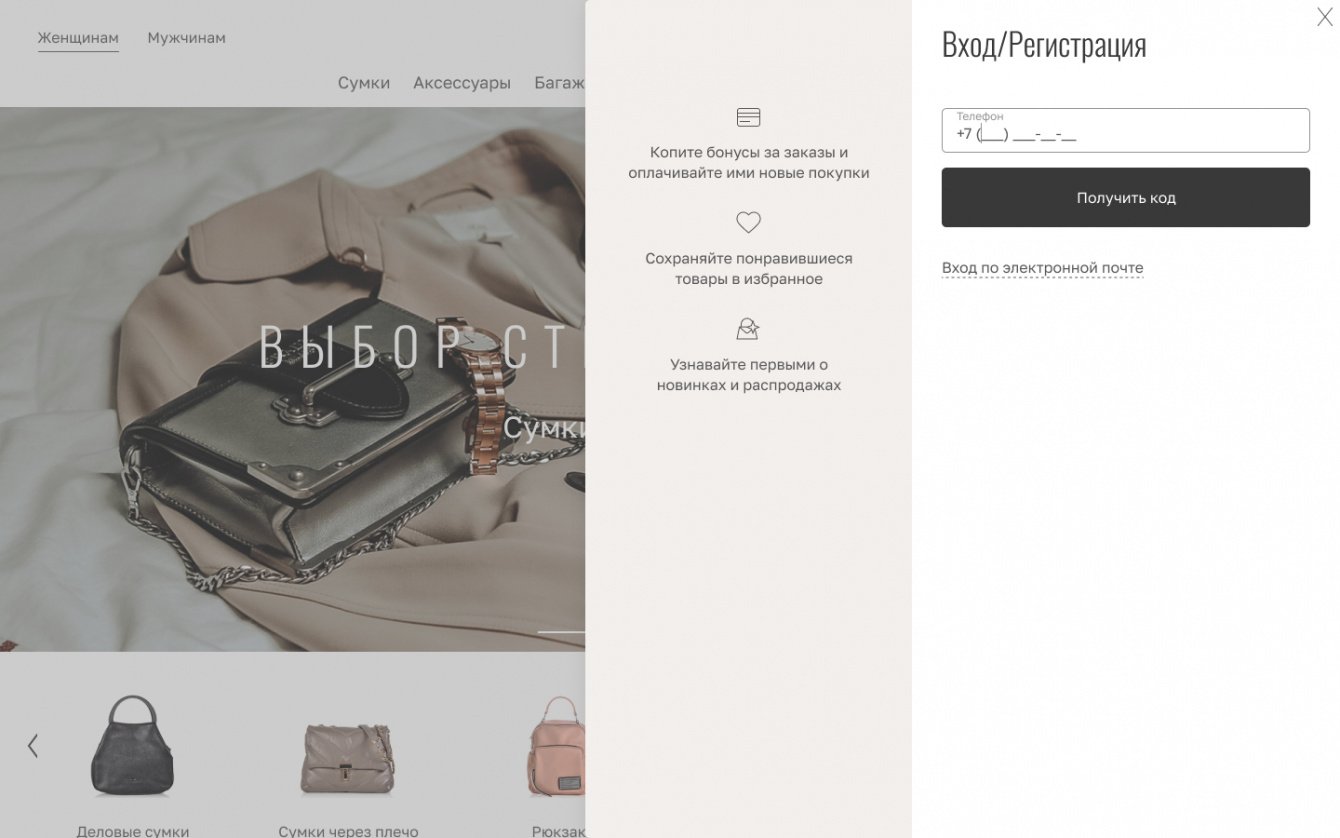Viewport: 1340px width, 838px height.
Task: Click the heart favorites icon
Action: point(748,222)
